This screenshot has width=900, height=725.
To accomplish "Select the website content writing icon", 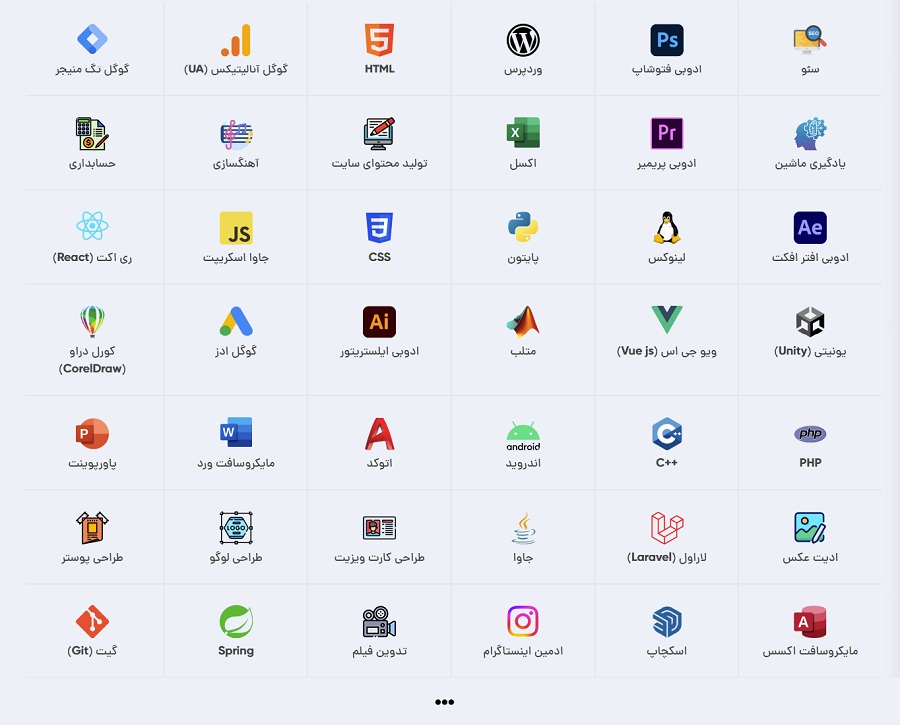I will pyautogui.click(x=379, y=134).
